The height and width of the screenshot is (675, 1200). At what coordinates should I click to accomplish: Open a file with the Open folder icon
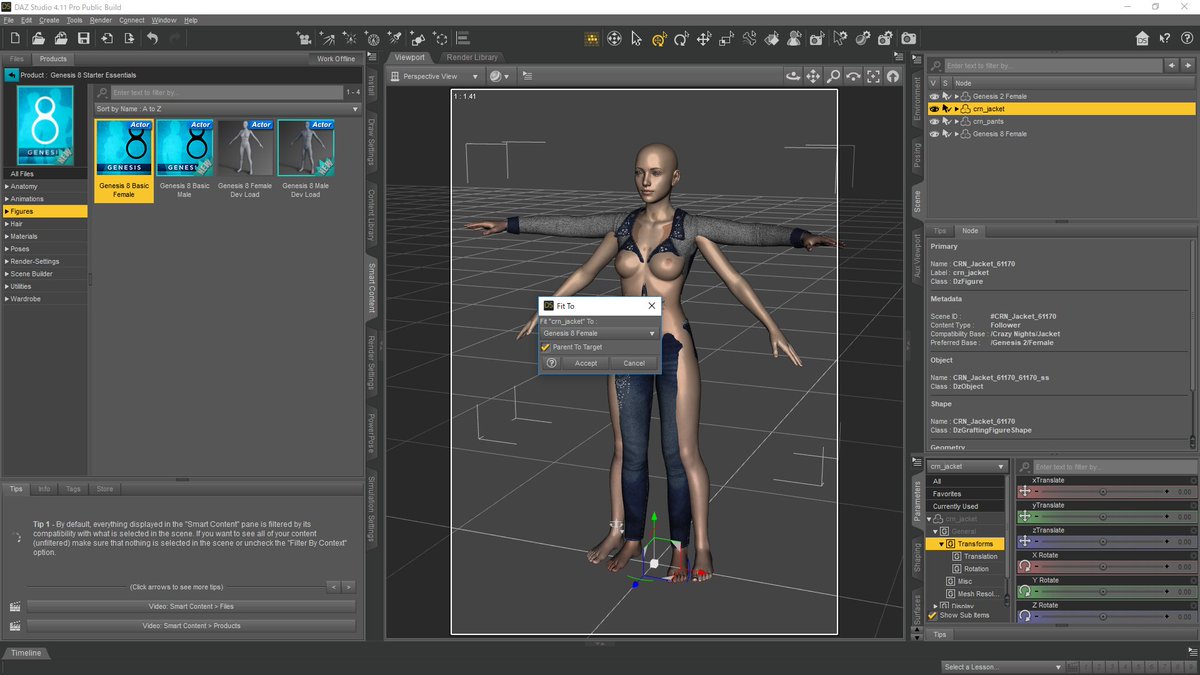coord(38,39)
